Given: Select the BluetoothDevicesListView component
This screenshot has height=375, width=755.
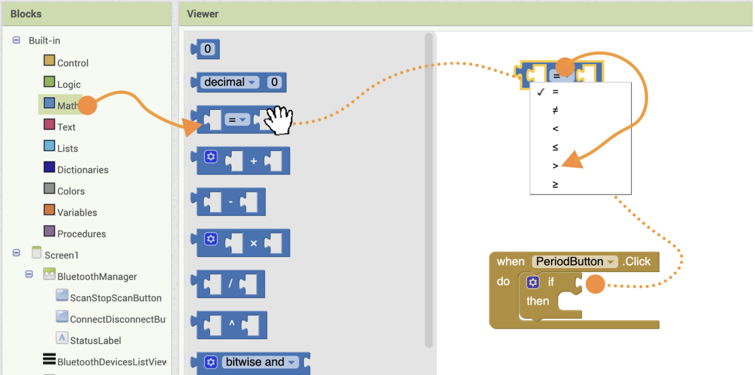Looking at the screenshot, I should pyautogui.click(x=112, y=362).
